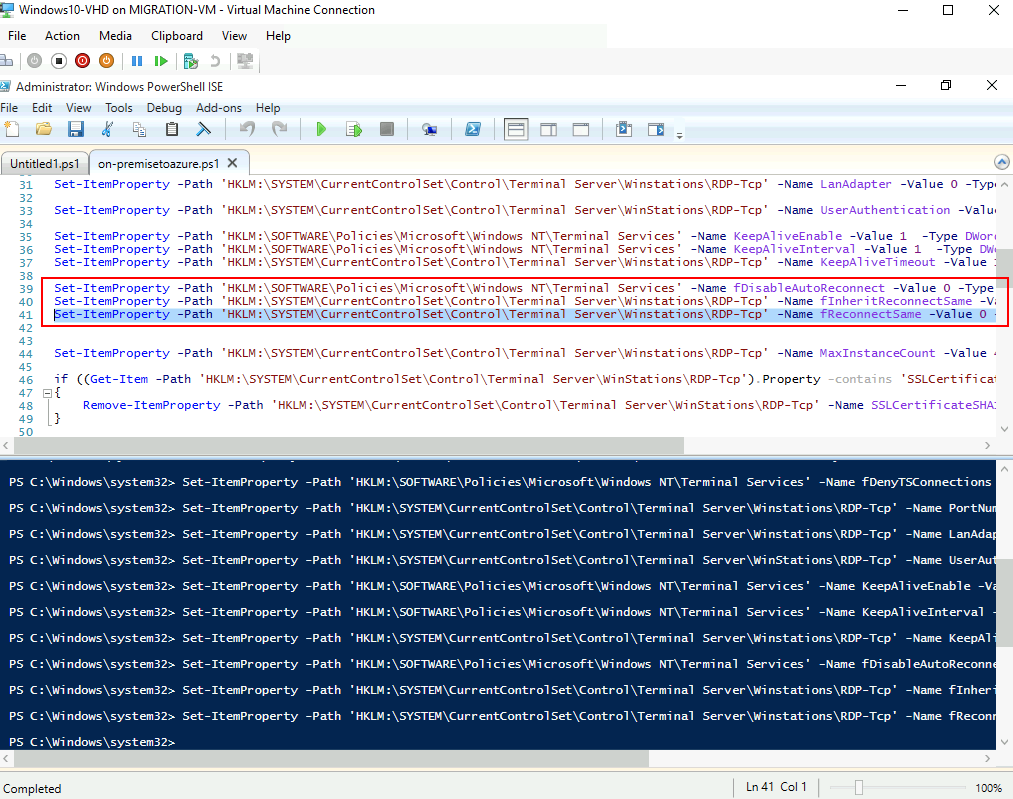Open the VM Connection View menu
Viewport: 1013px width, 799px height.
coord(235,36)
